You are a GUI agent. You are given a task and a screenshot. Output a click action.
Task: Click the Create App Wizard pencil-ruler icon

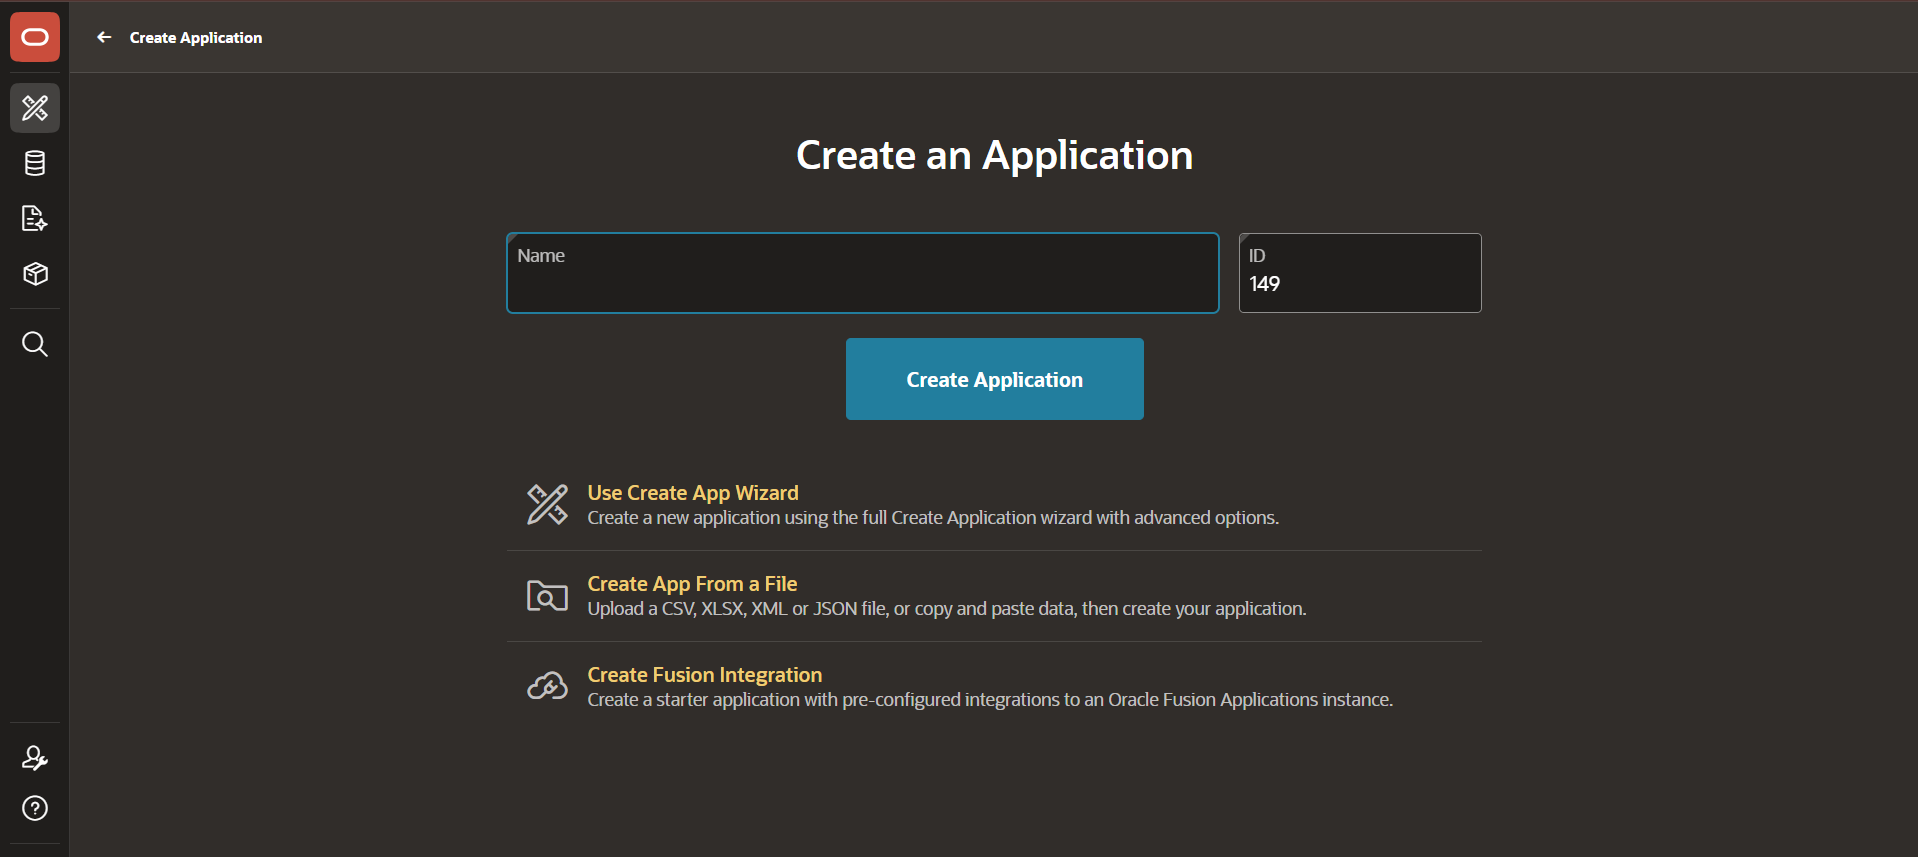click(547, 504)
